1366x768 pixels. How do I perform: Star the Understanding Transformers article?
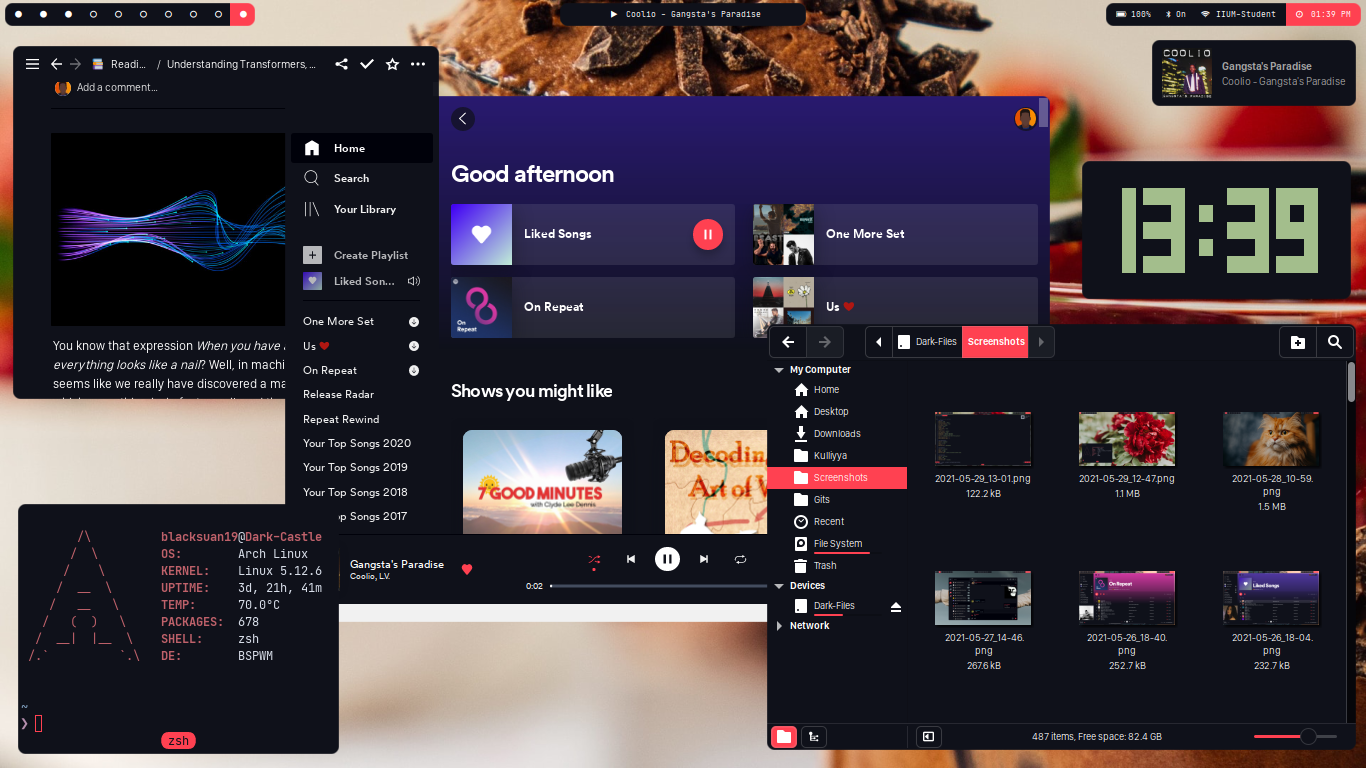coord(393,64)
